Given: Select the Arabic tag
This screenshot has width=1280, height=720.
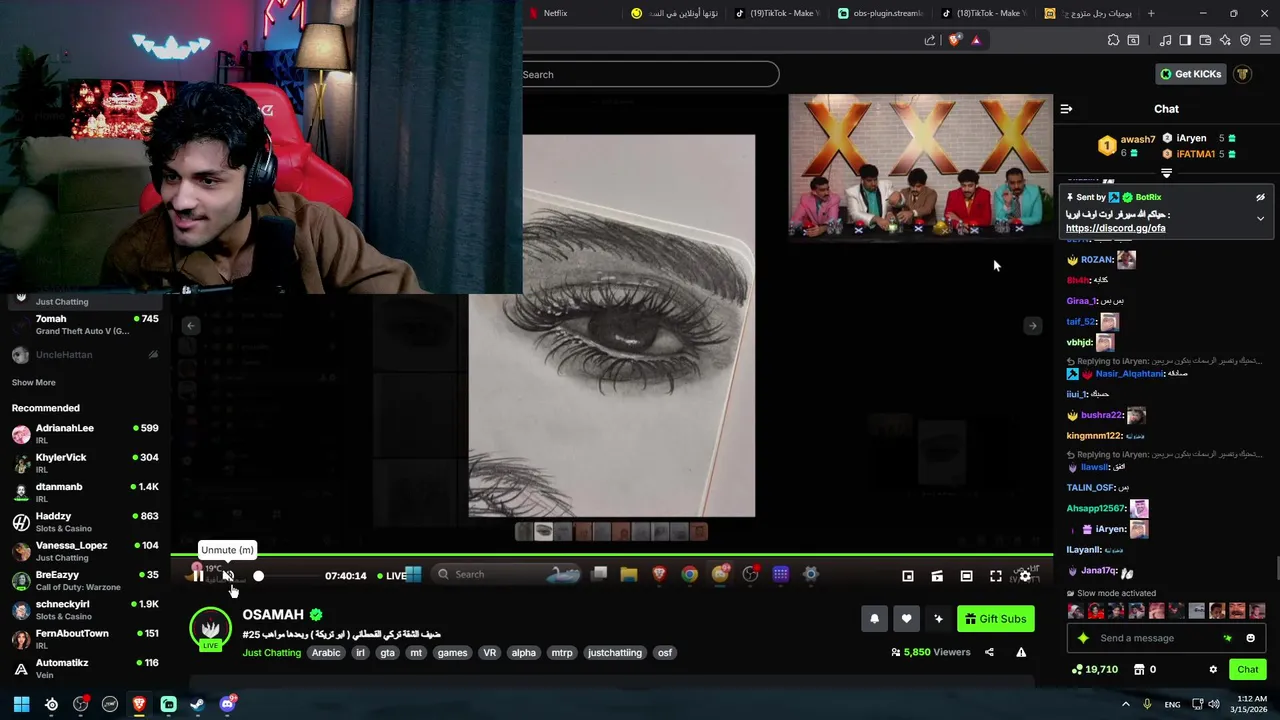Looking at the screenshot, I should click(x=326, y=653).
